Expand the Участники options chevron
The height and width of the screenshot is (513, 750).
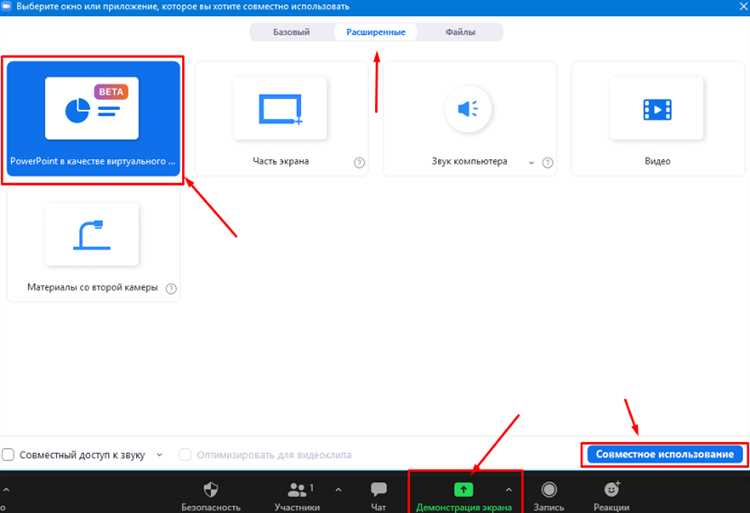pyautogui.click(x=339, y=490)
